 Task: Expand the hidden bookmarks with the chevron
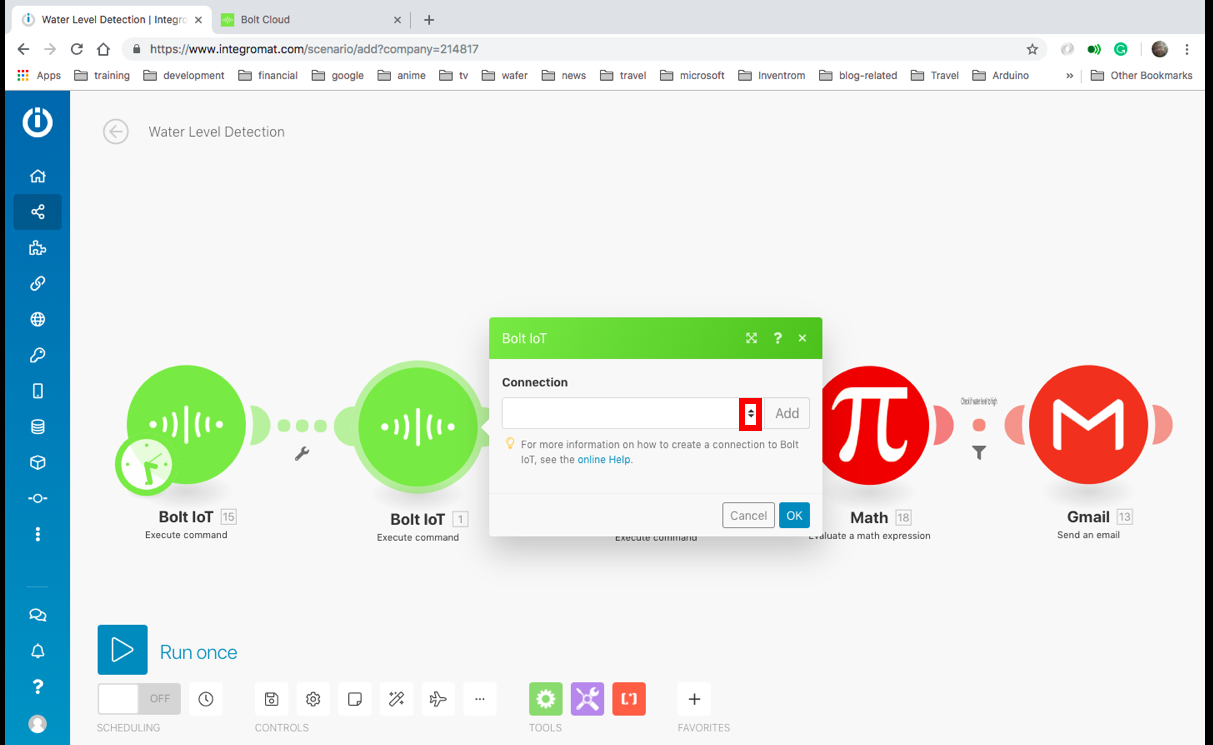pyautogui.click(x=1069, y=75)
